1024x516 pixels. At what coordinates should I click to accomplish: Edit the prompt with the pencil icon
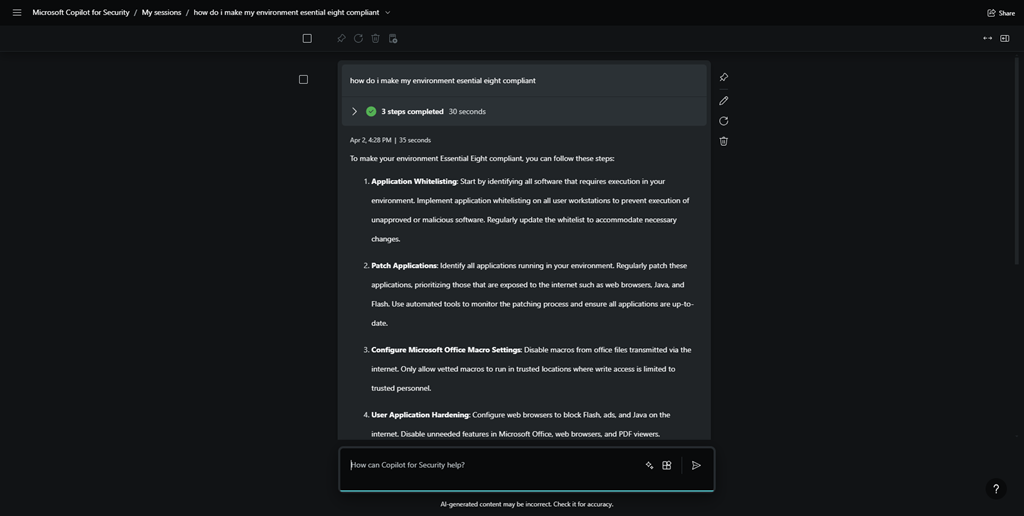point(723,100)
